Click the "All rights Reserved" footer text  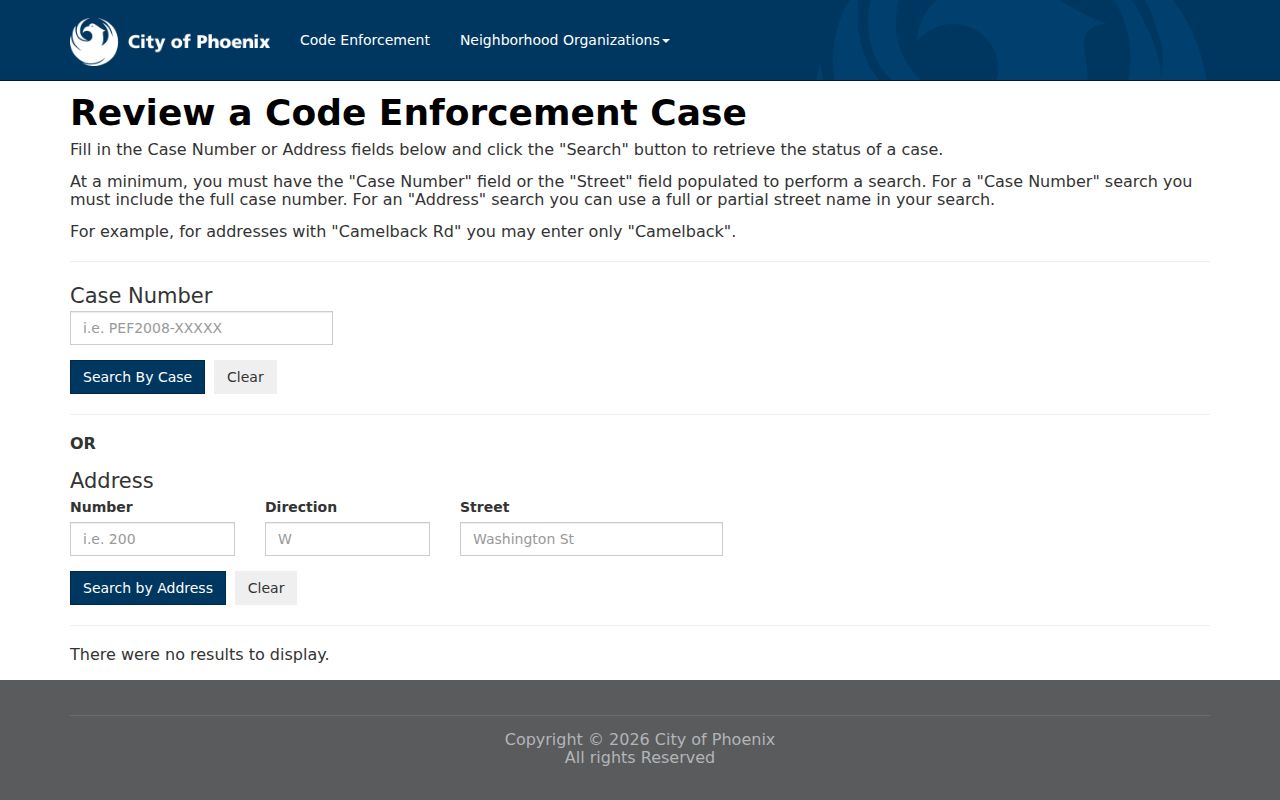[x=640, y=758]
